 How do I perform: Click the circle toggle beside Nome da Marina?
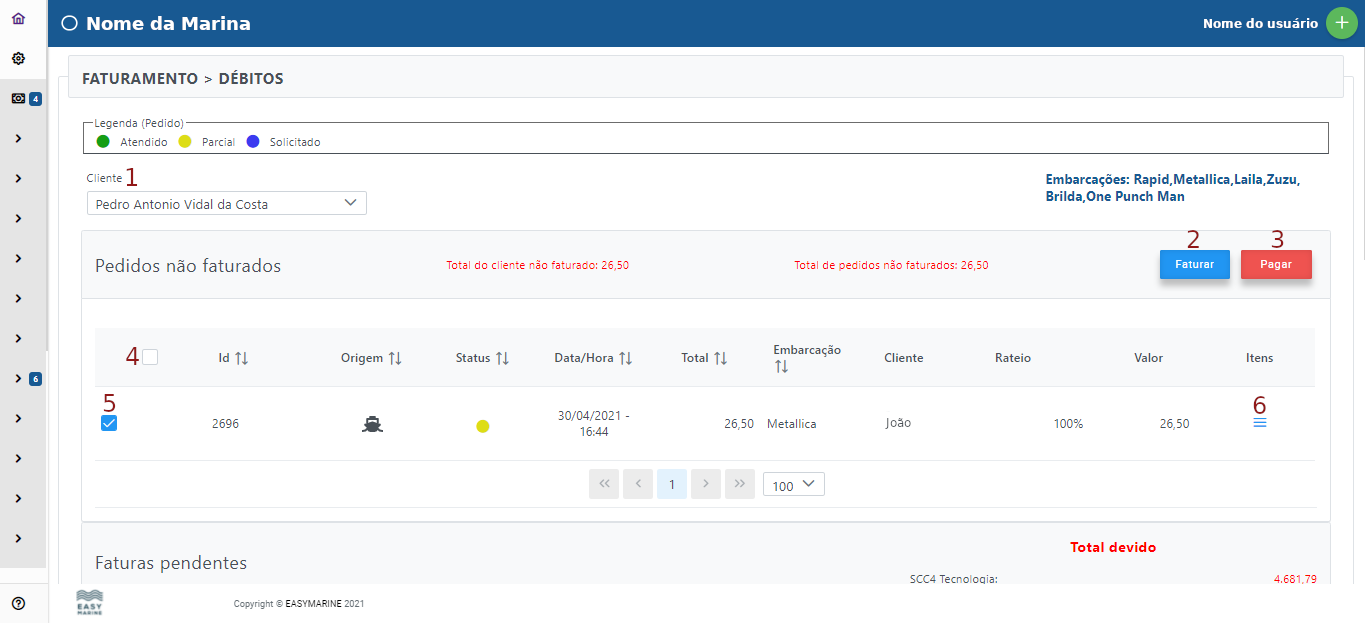coord(70,24)
